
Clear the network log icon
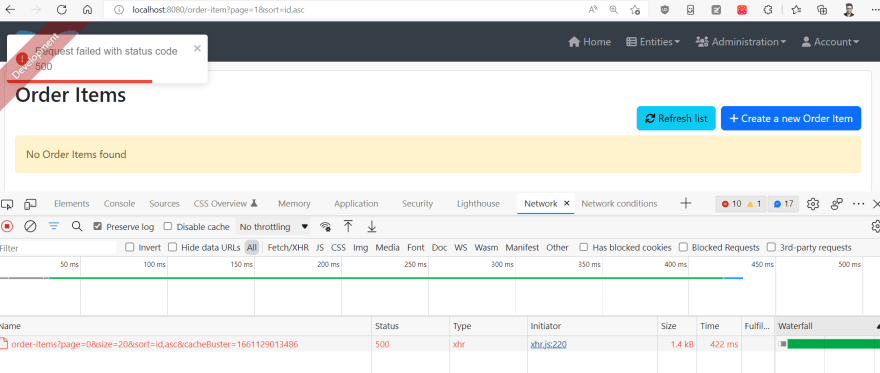[x=30, y=226]
